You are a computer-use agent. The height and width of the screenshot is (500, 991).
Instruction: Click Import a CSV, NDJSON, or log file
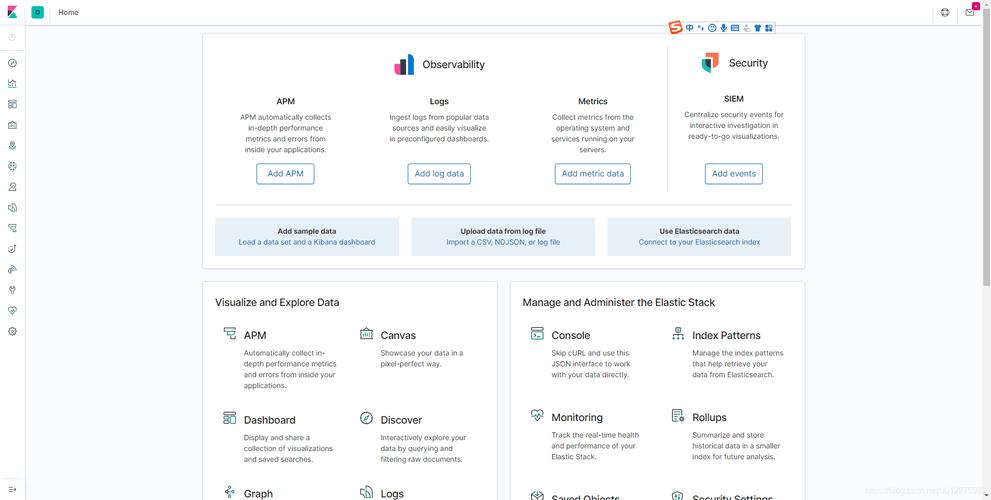pos(503,242)
